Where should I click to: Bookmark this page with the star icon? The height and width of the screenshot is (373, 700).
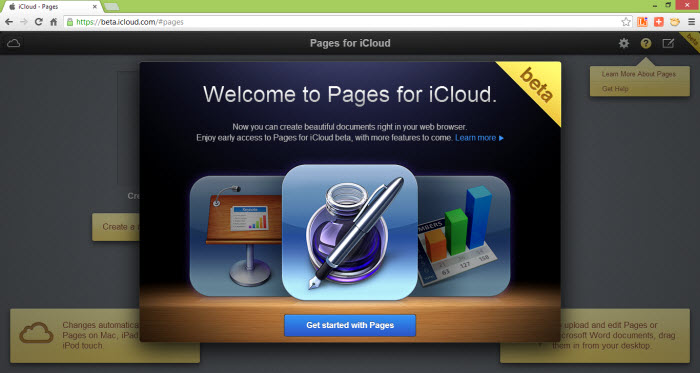[x=626, y=21]
